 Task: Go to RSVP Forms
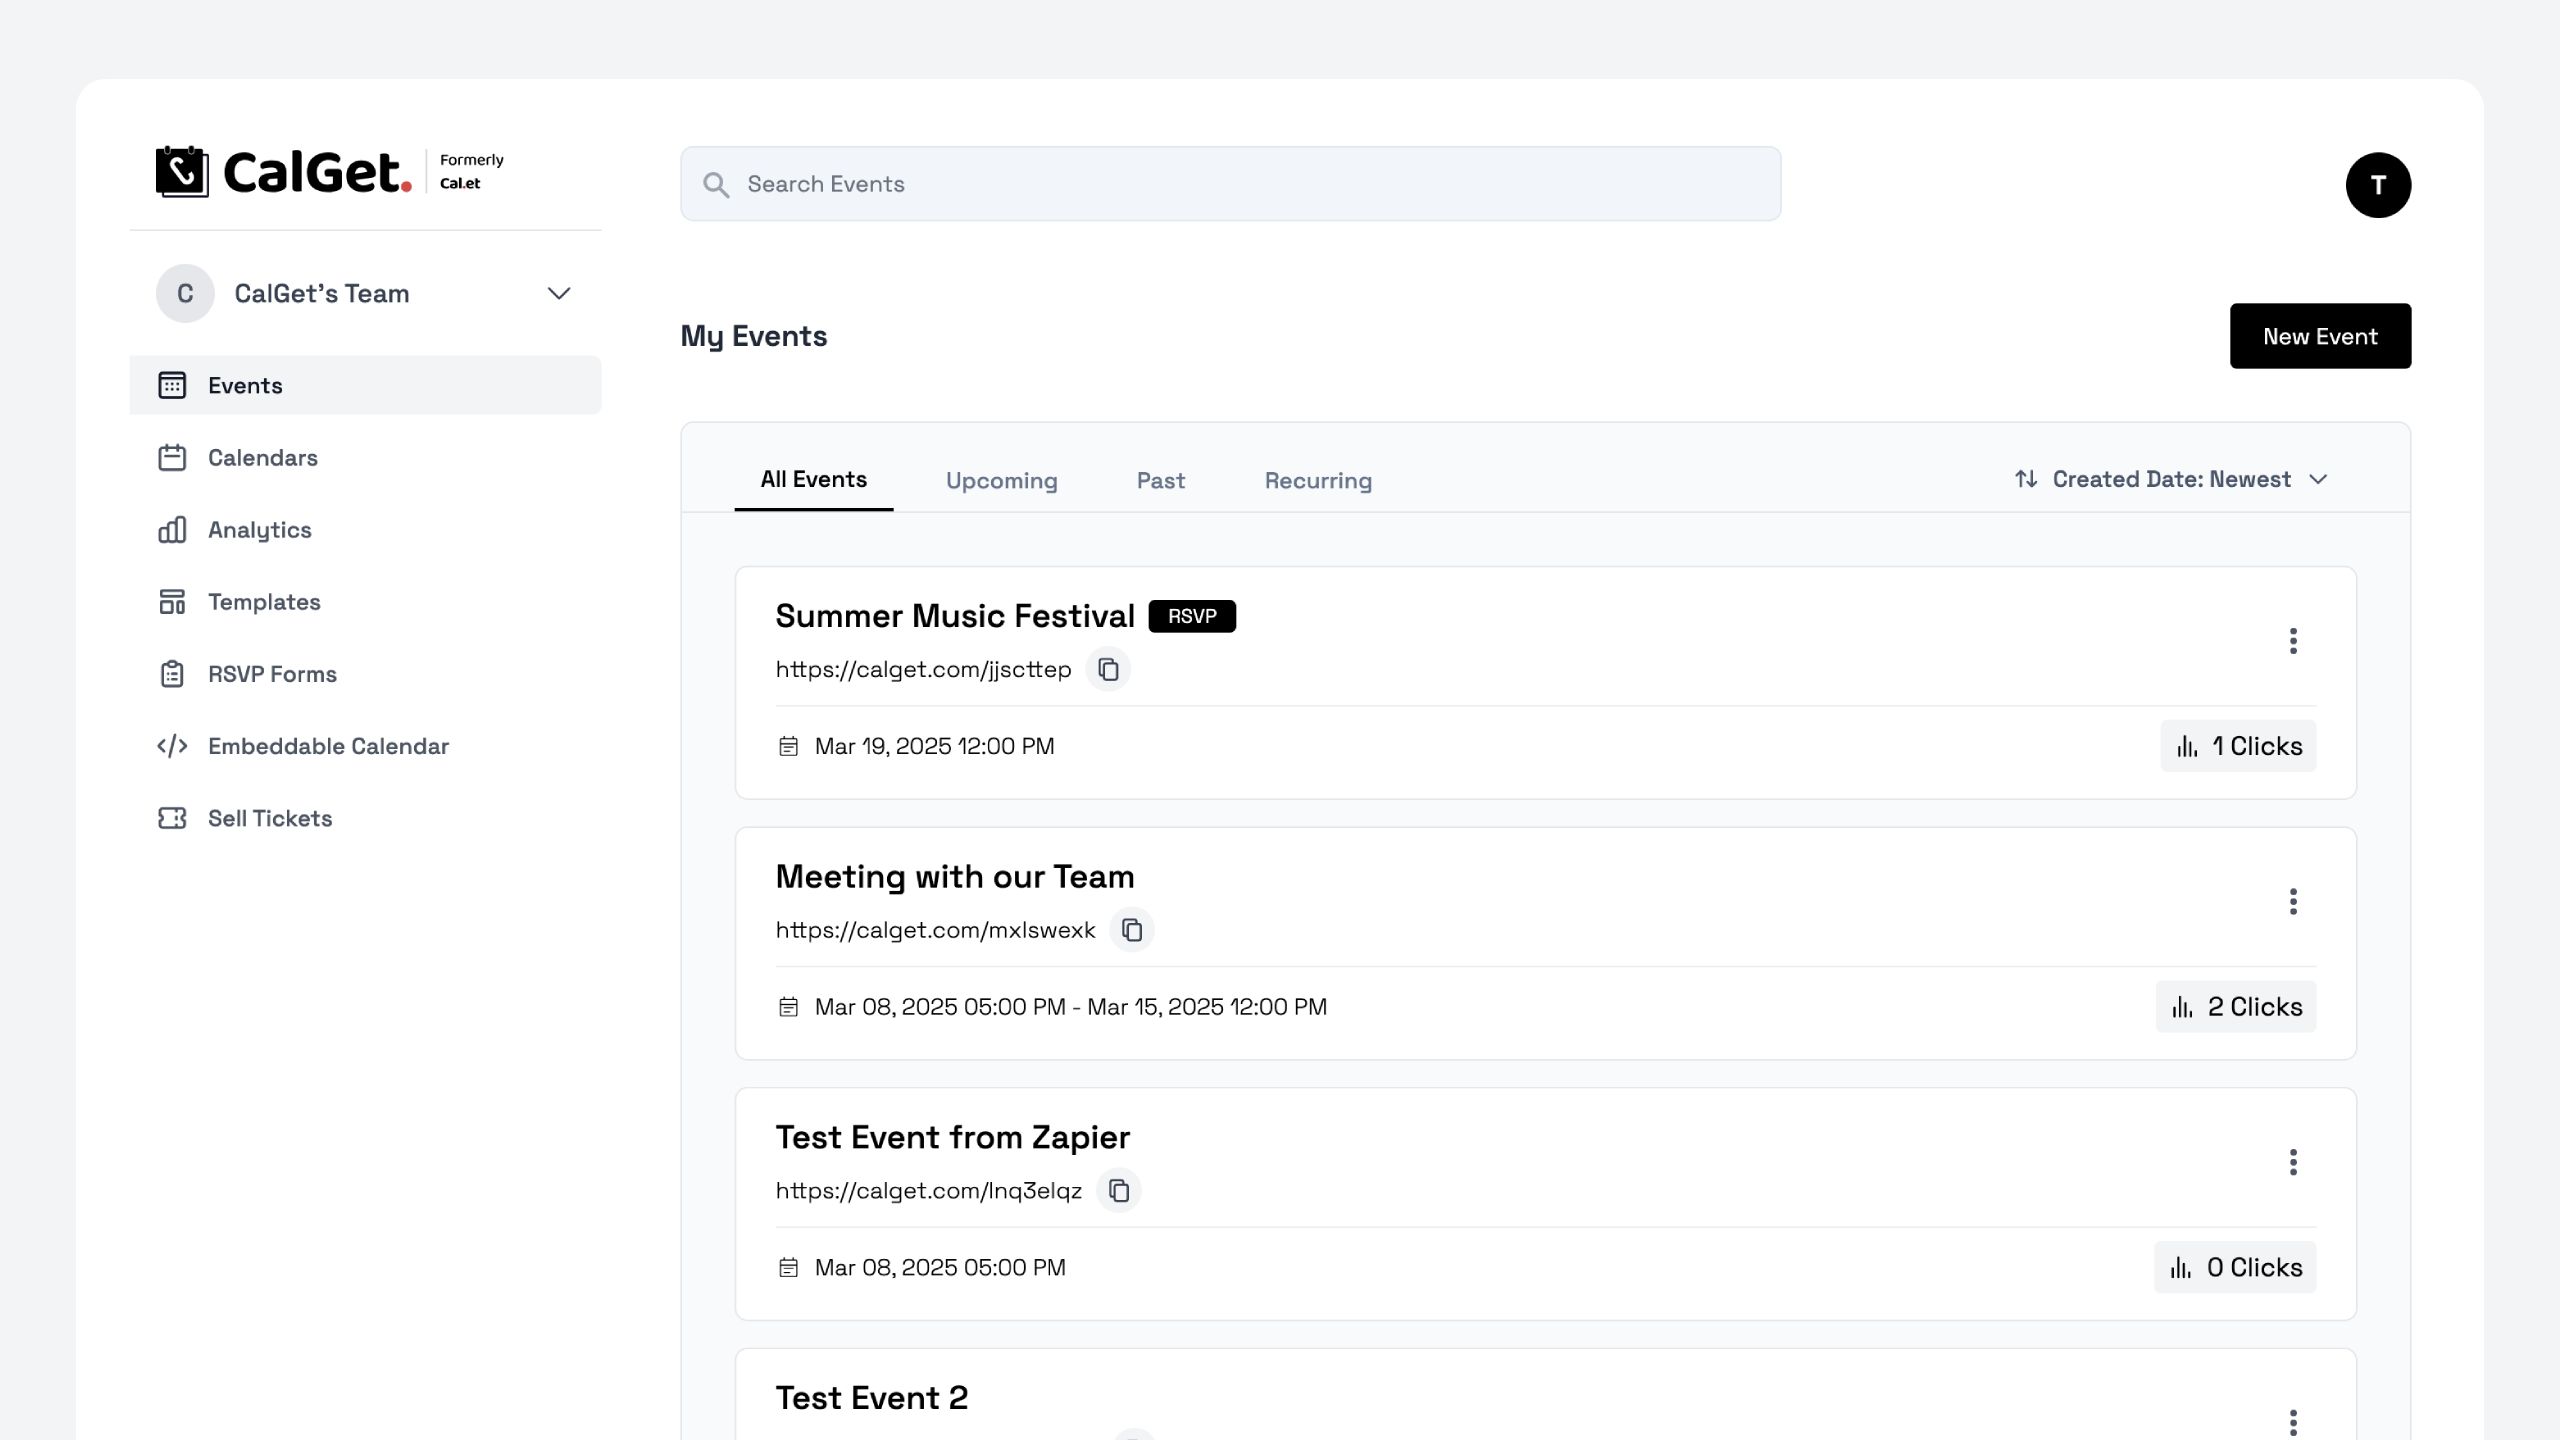272,673
